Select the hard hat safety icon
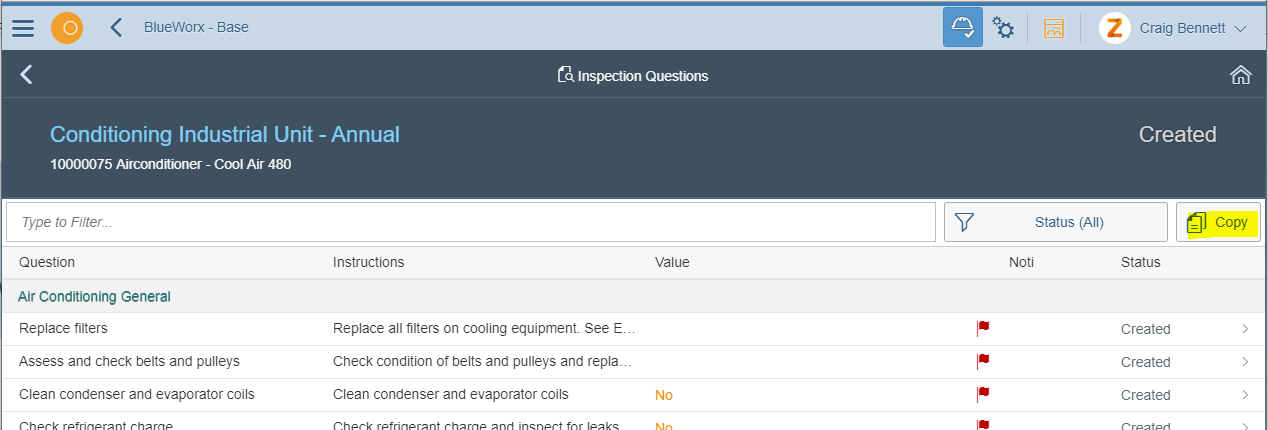 [x=962, y=28]
